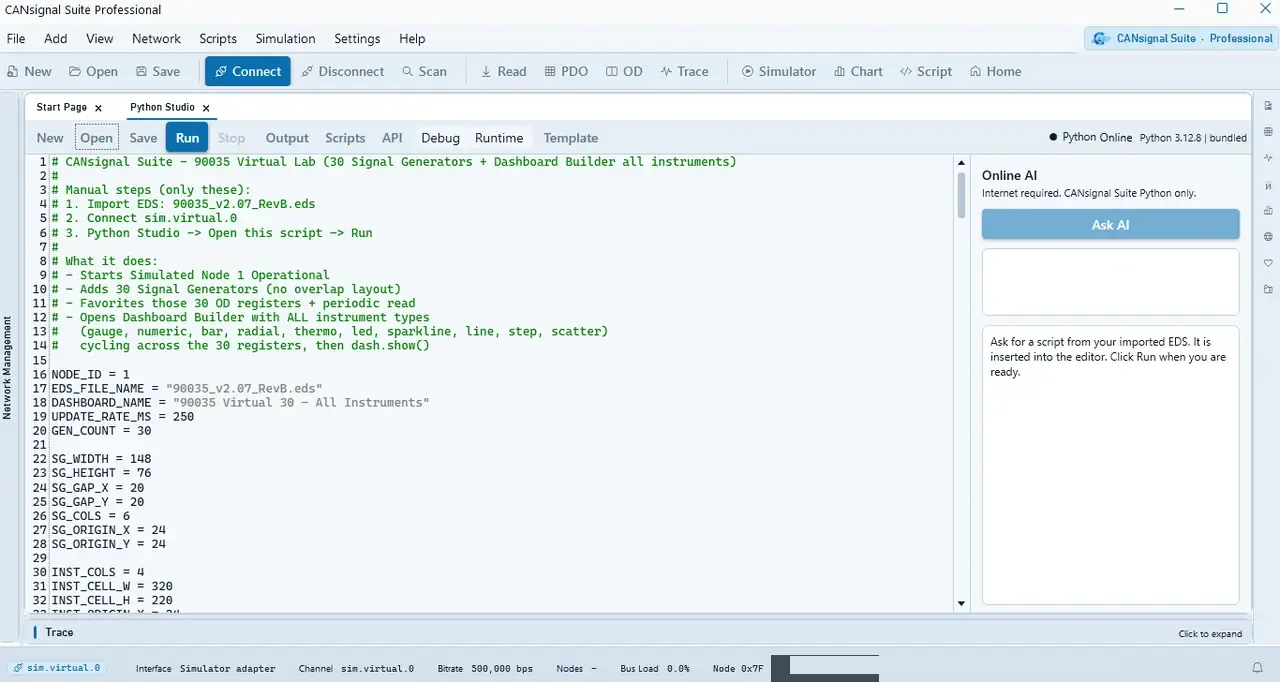Open the File menu

[16, 39]
